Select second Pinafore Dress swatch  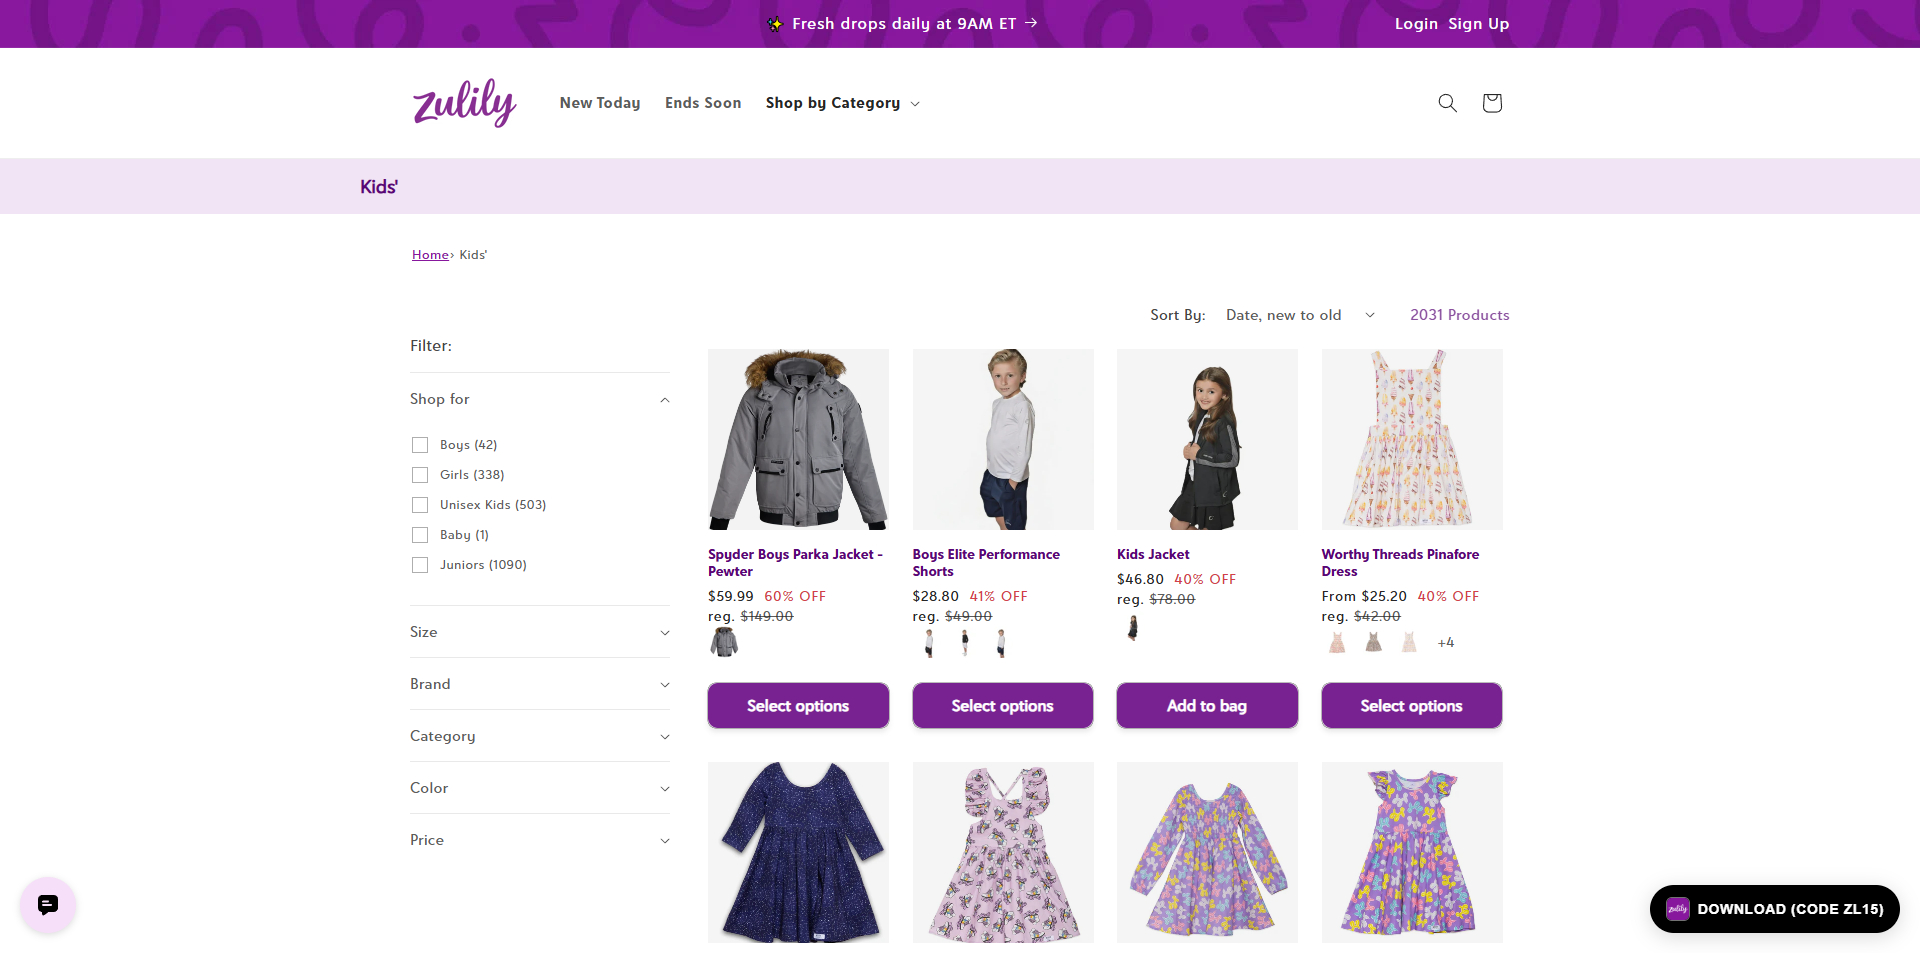pos(1373,642)
